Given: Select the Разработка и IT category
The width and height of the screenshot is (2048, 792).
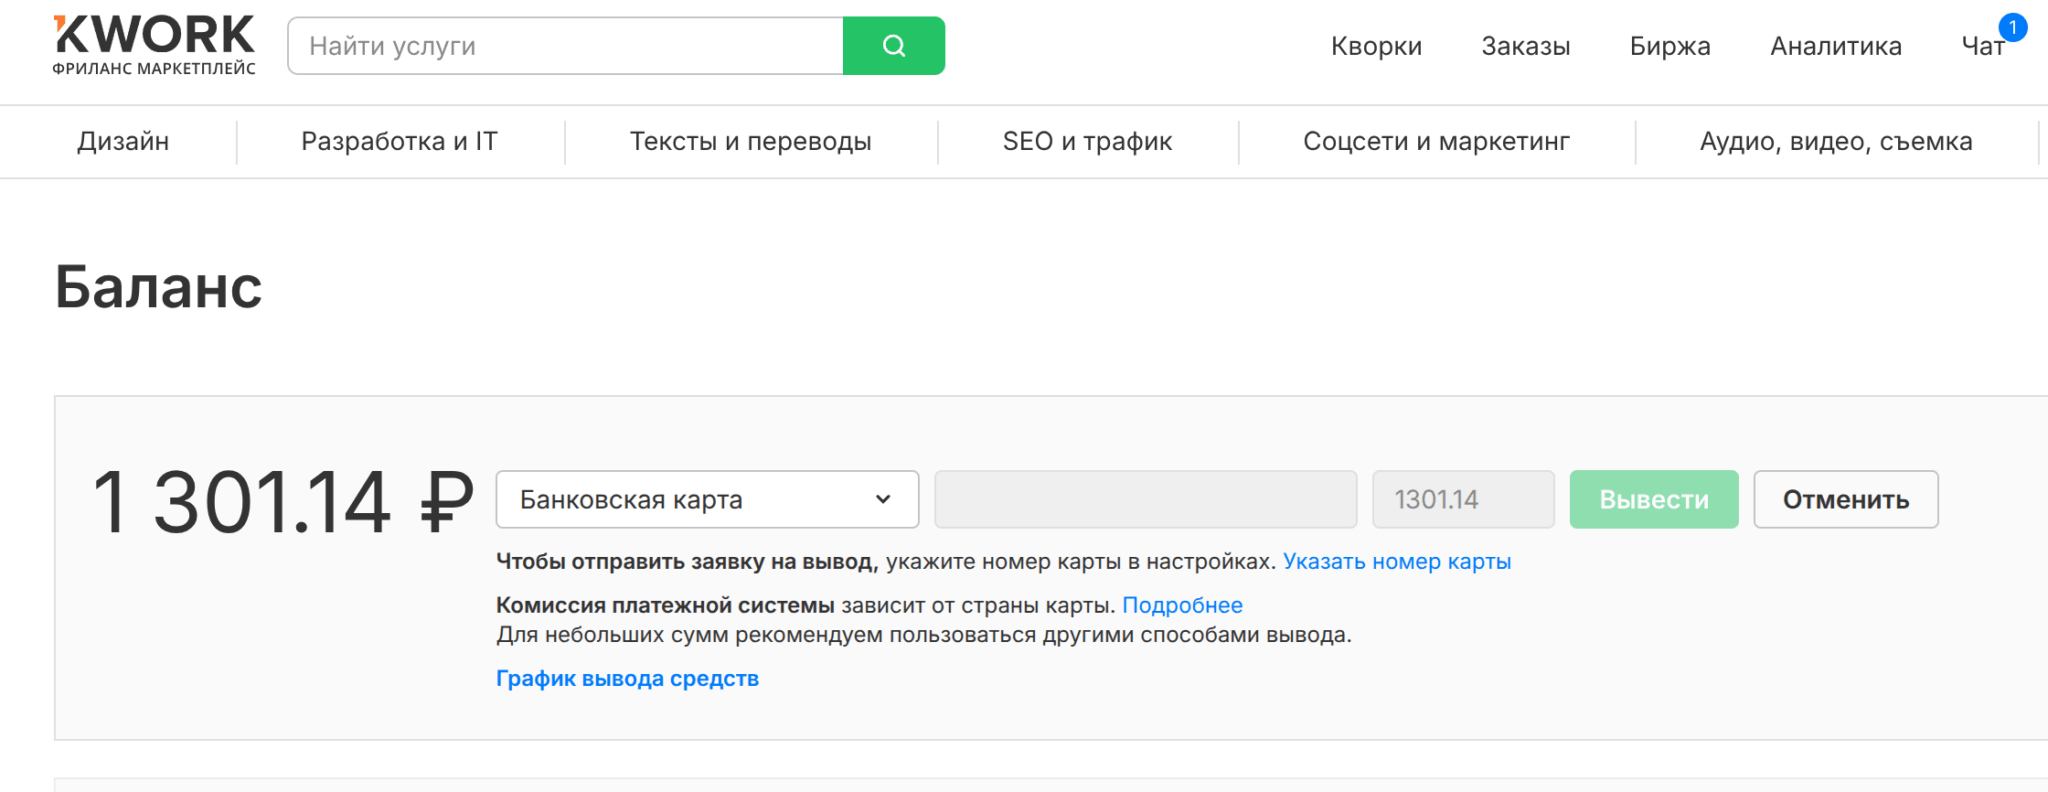Looking at the screenshot, I should pos(399,141).
